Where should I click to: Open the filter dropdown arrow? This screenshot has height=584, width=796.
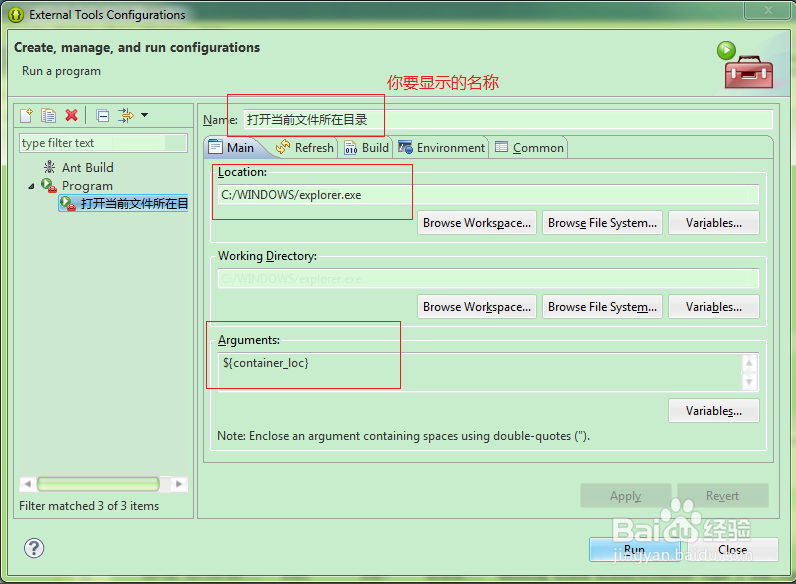tap(145, 115)
